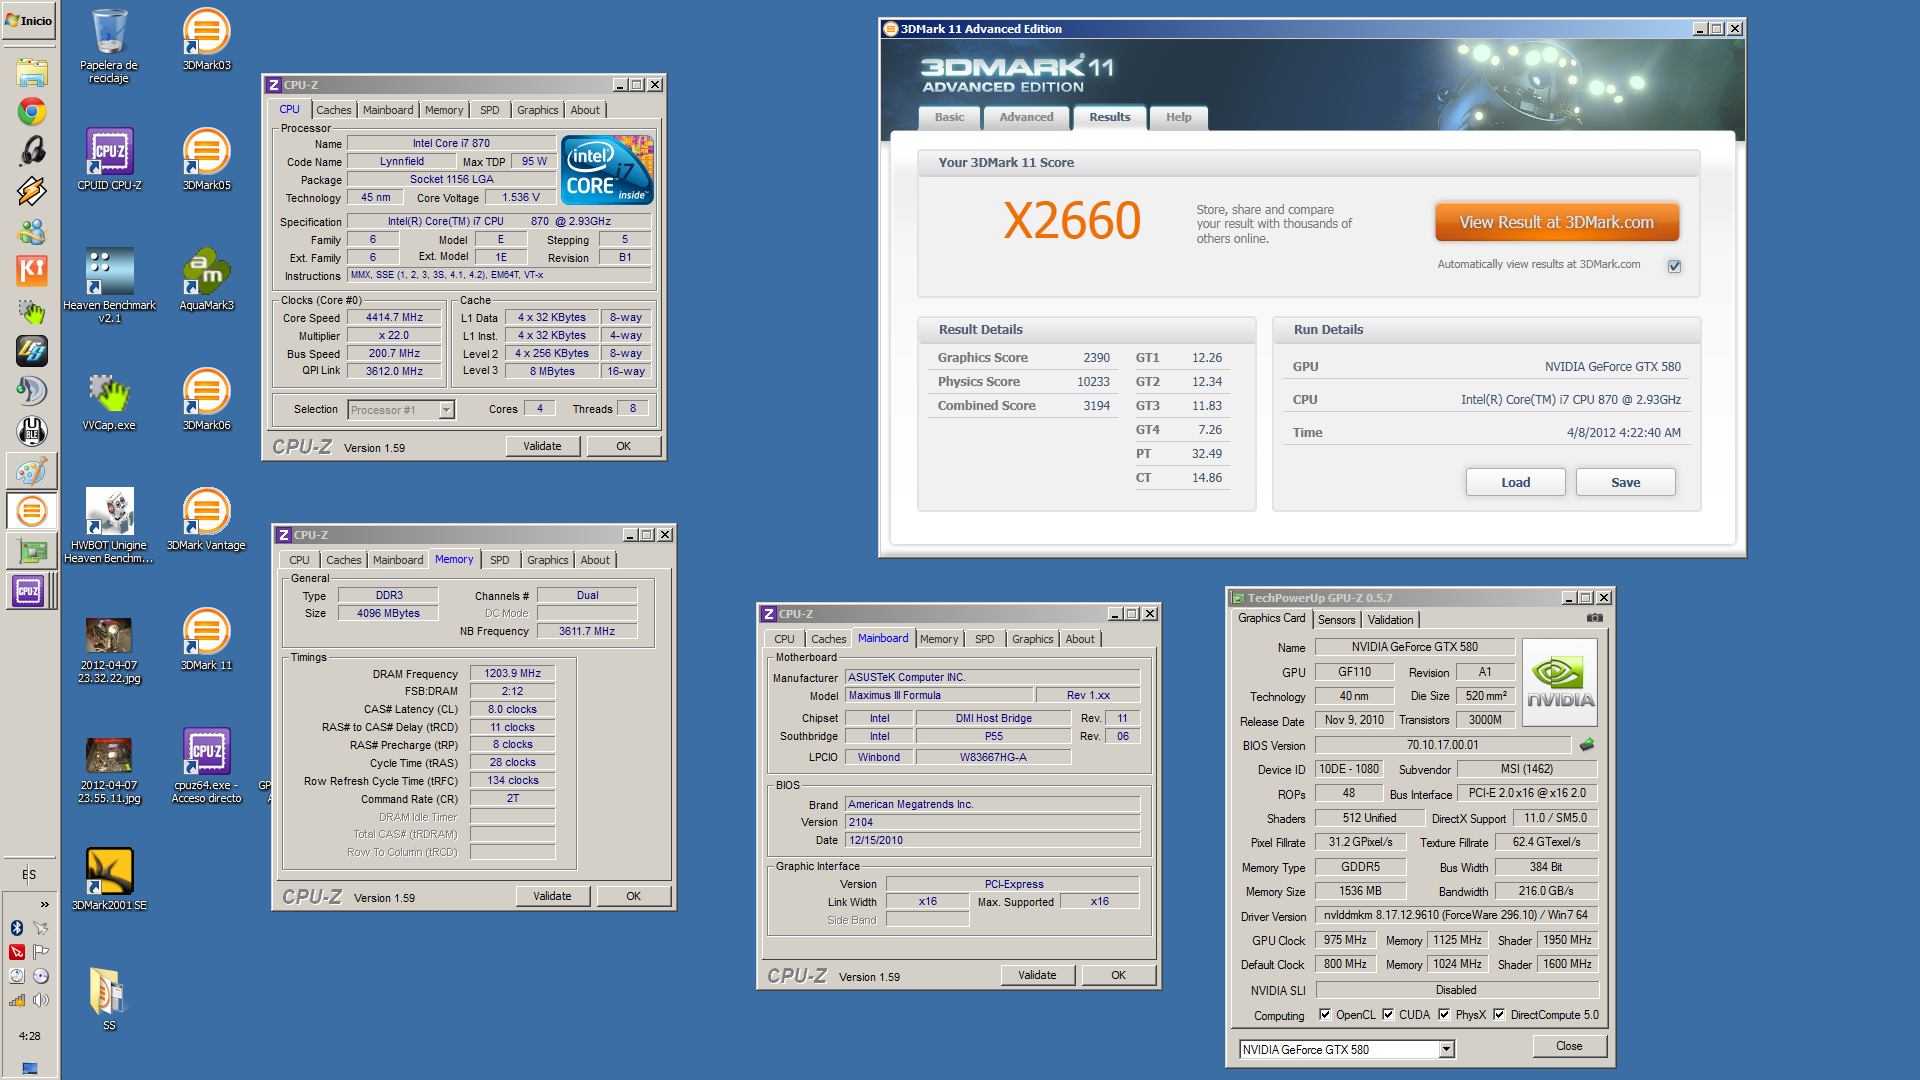Open the Sensors tab in GPU-Z

1336,620
